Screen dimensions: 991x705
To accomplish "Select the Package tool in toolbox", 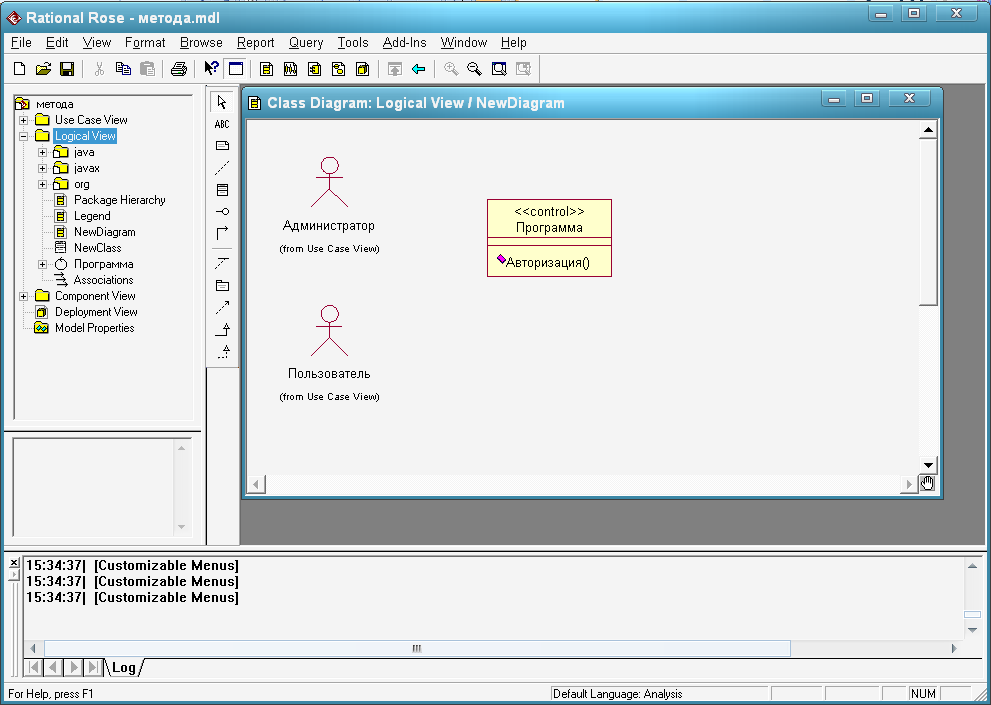I will point(222,285).
